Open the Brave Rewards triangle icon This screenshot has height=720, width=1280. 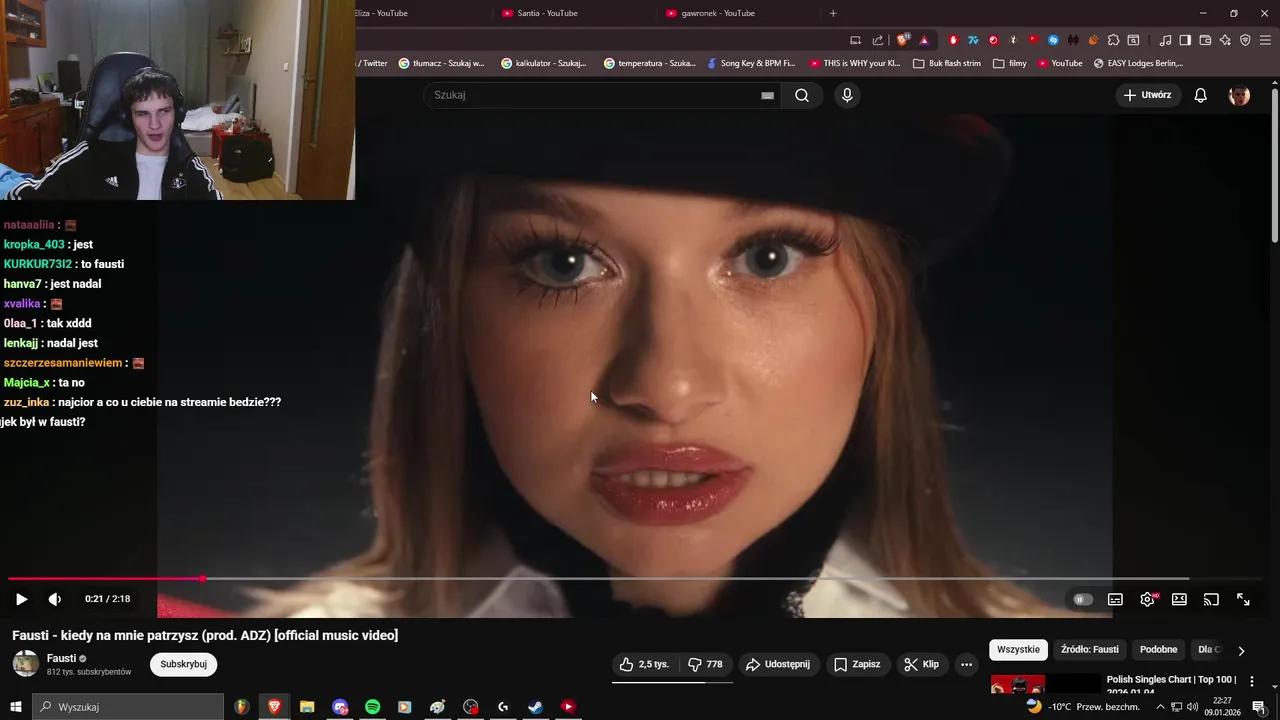(924, 40)
